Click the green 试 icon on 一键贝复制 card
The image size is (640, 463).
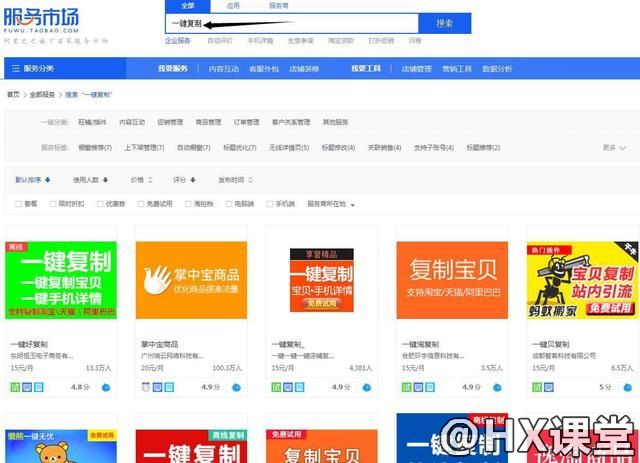tap(537, 387)
